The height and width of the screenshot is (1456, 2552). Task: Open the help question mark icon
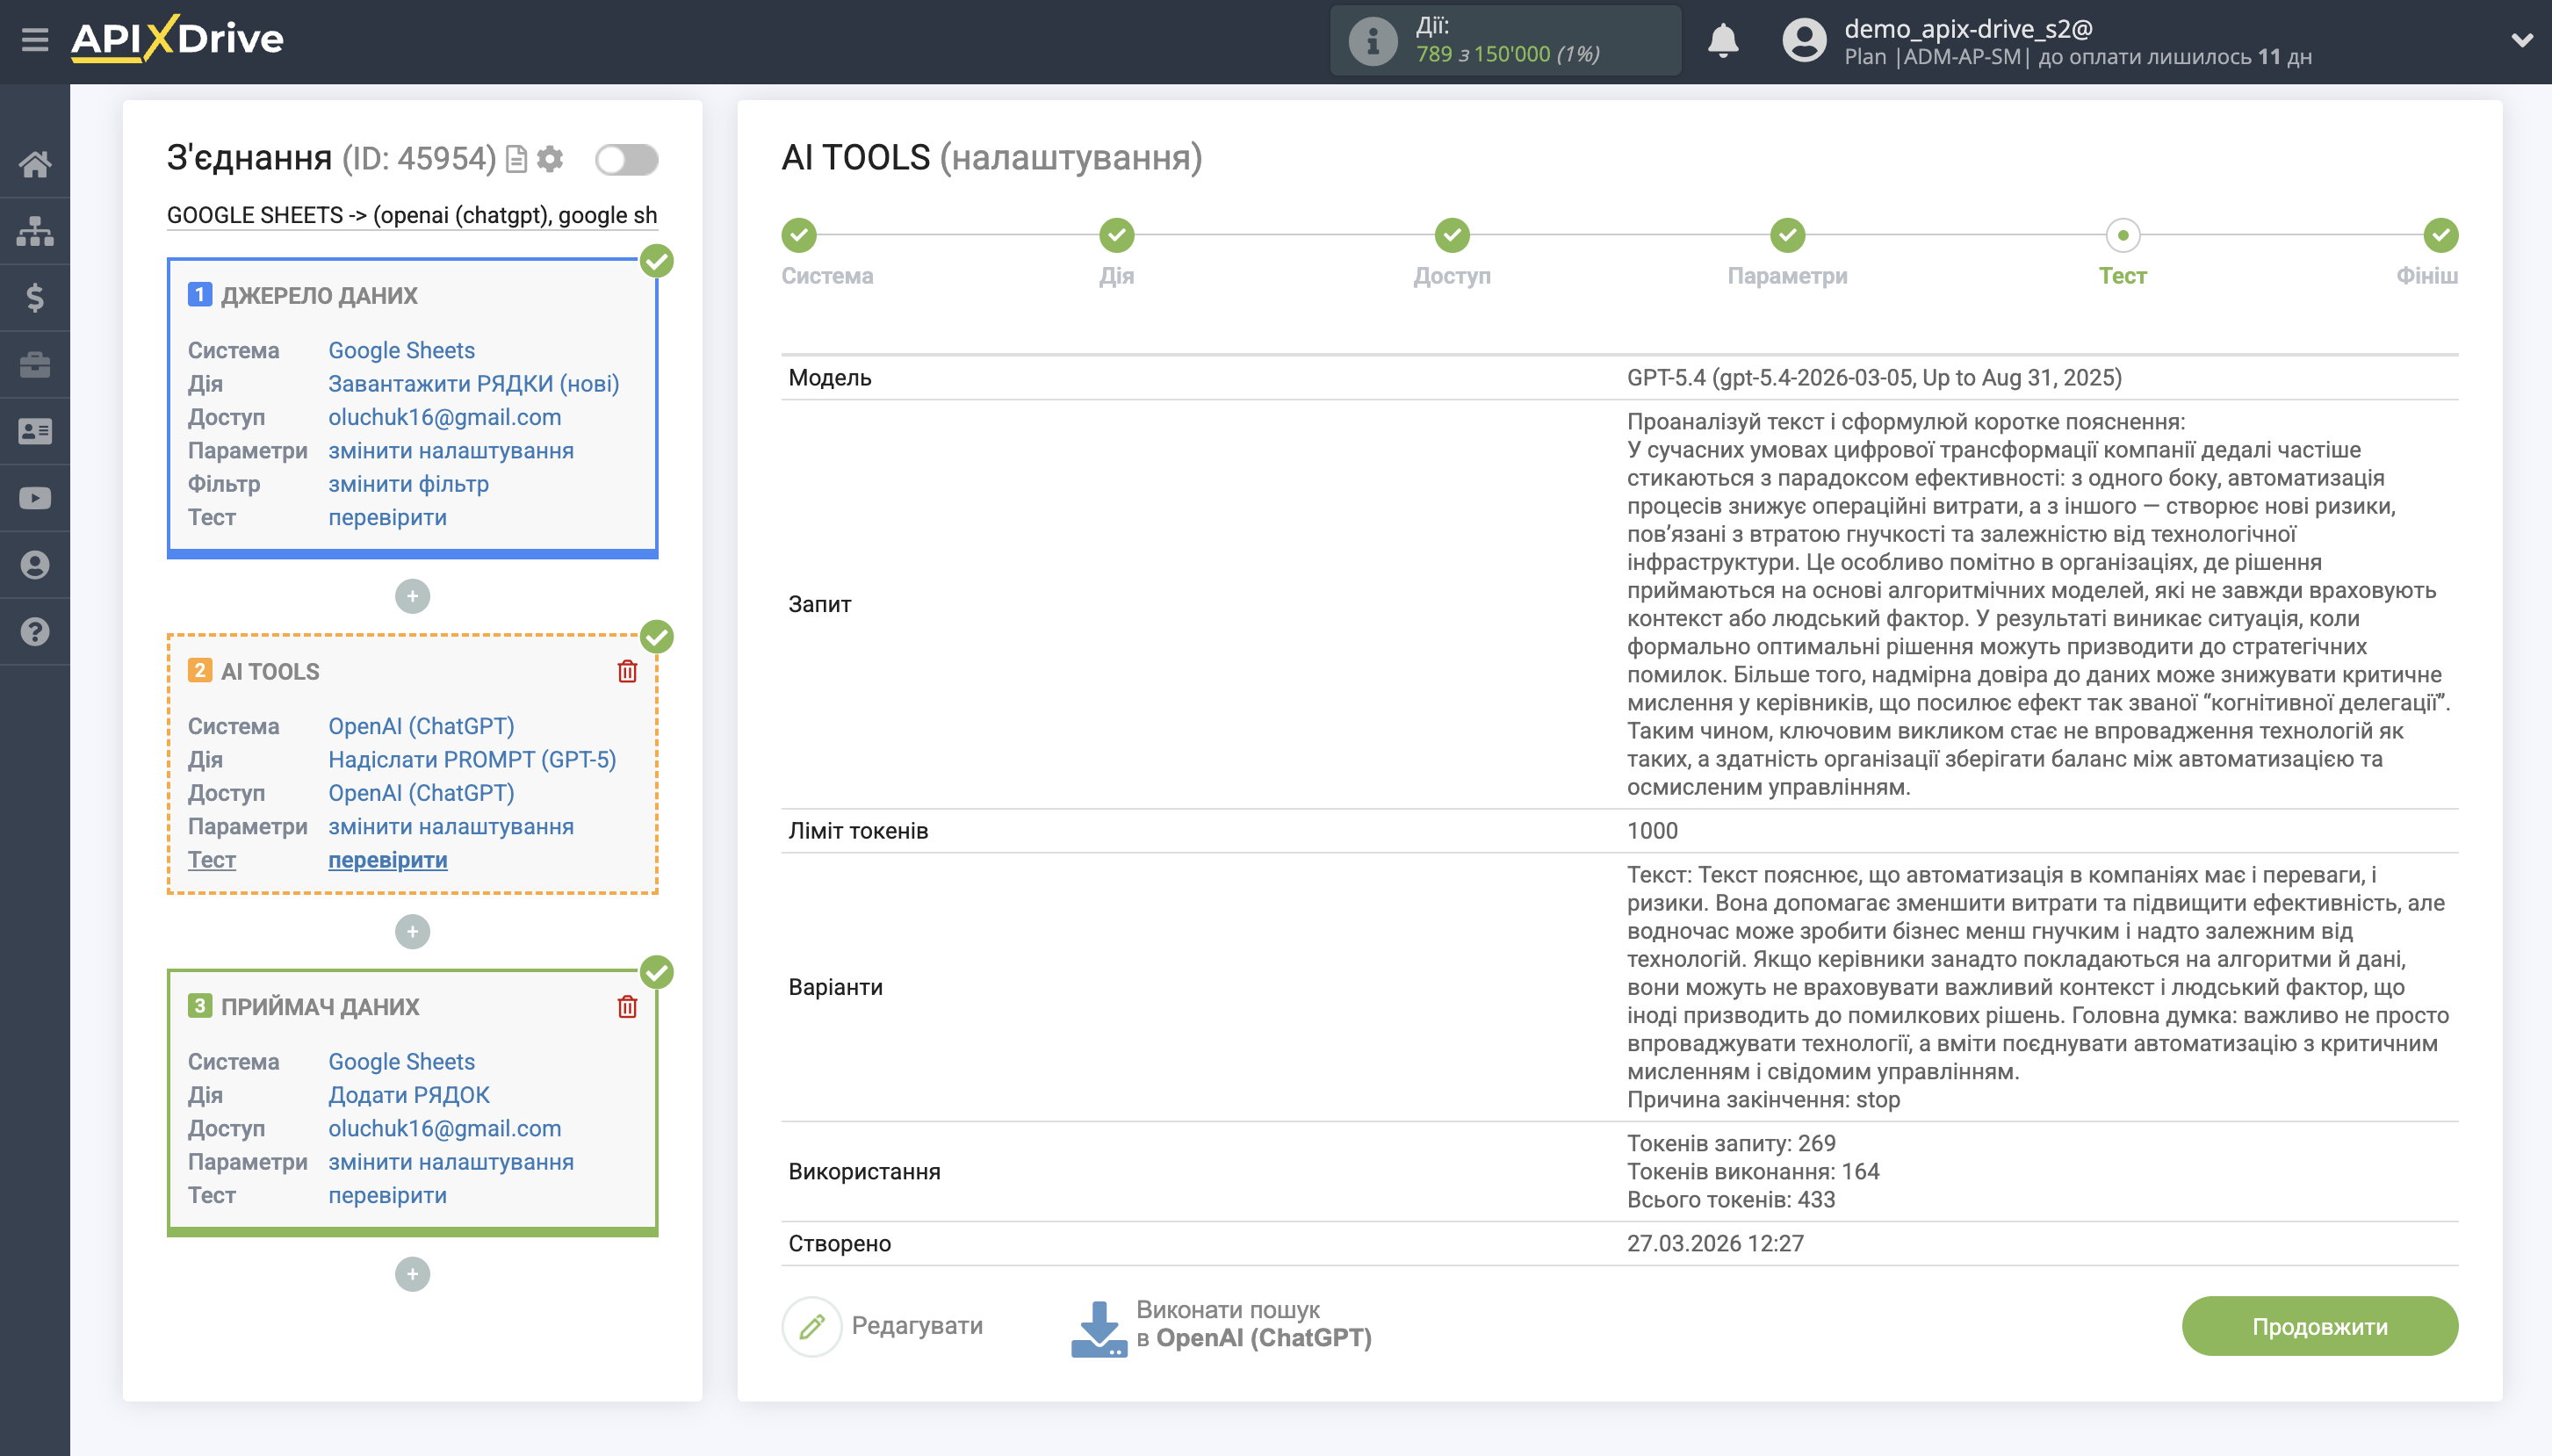pos(36,632)
